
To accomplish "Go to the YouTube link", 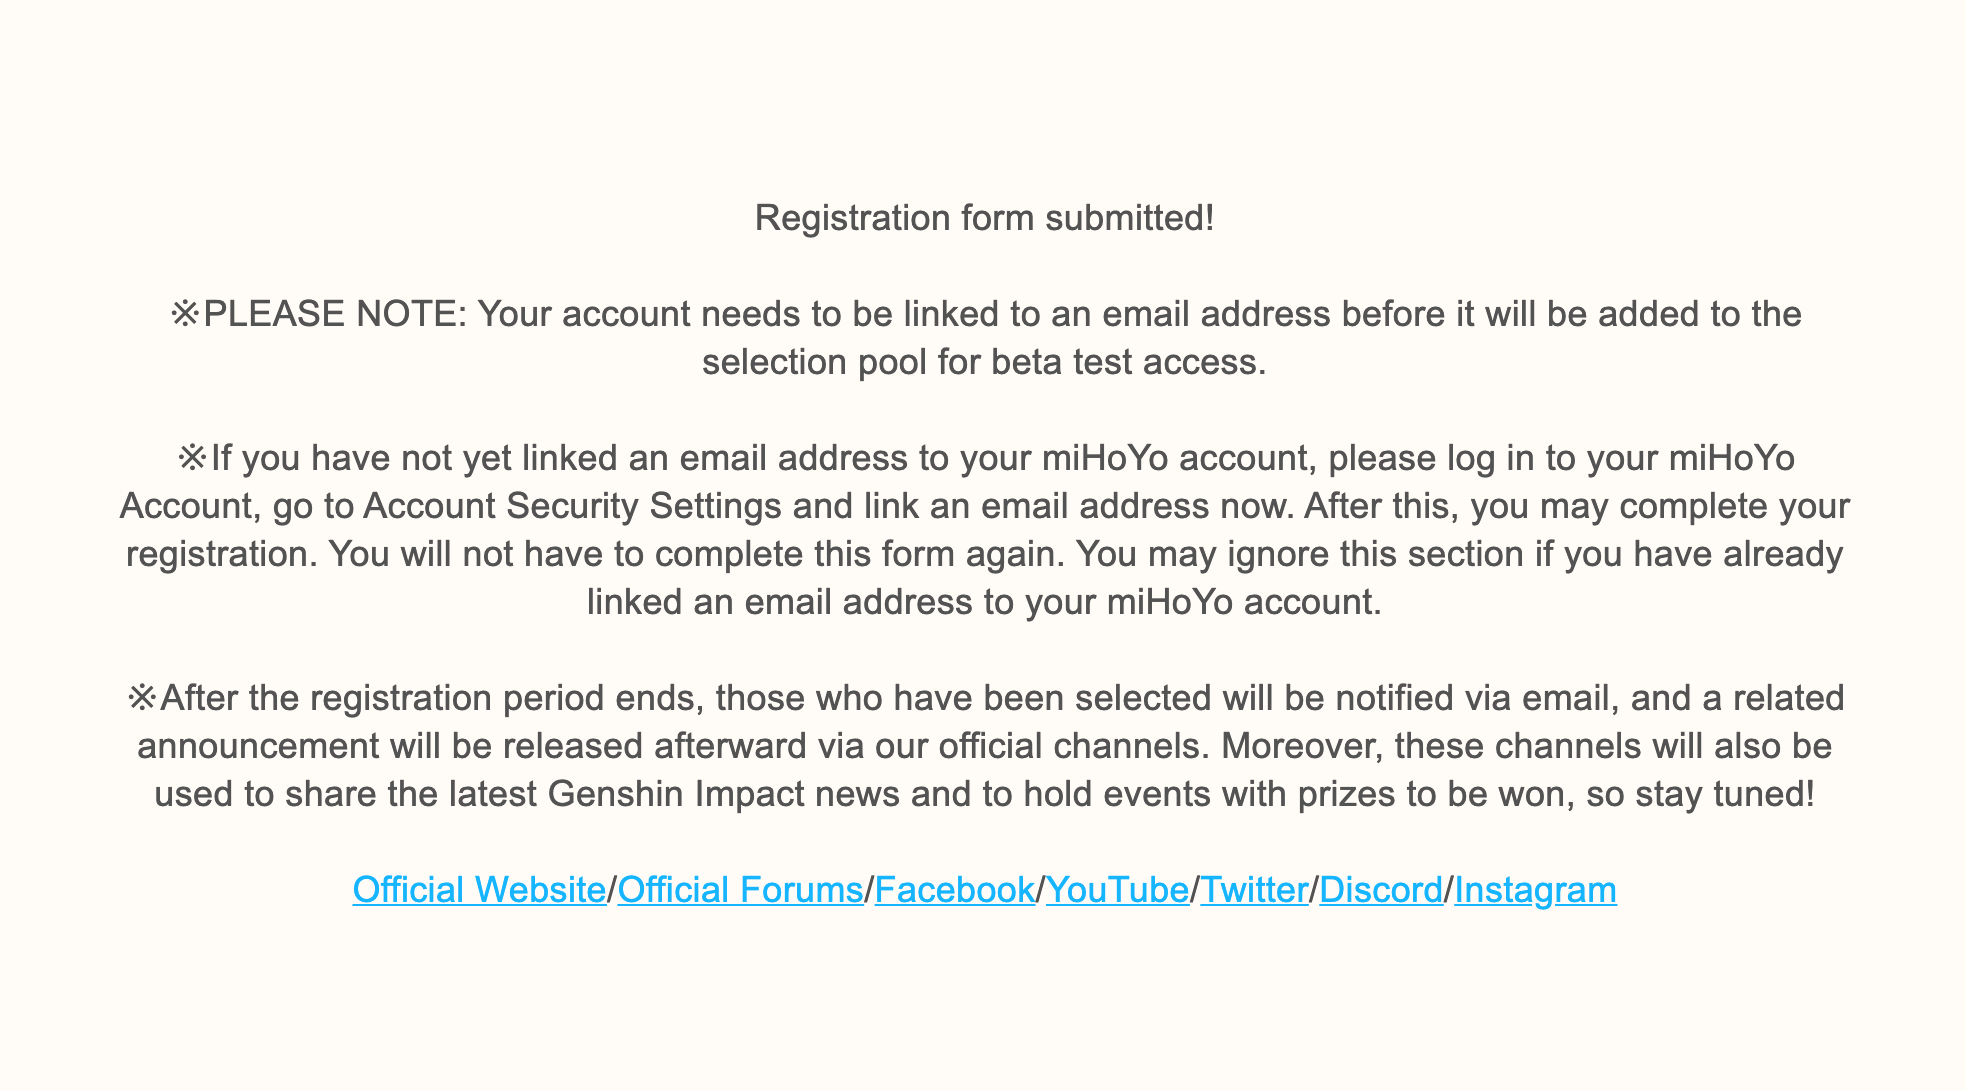I will [x=1116, y=890].
